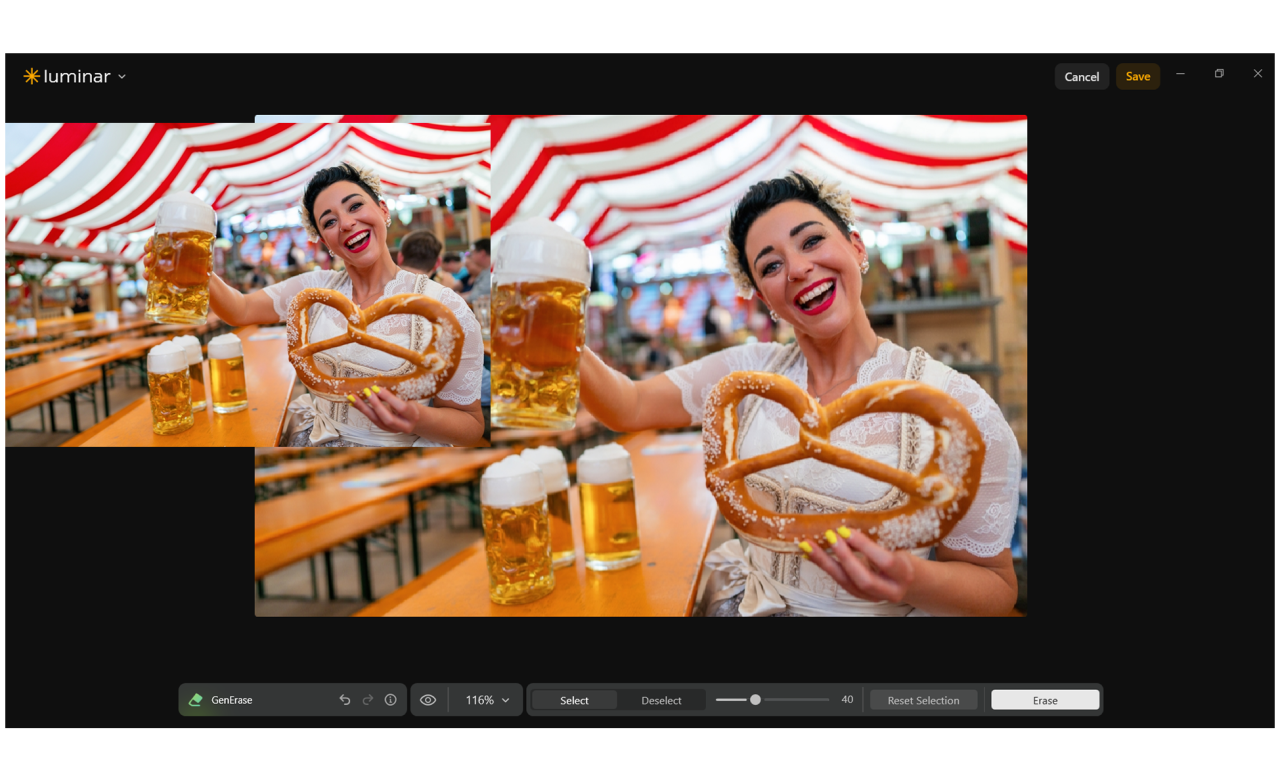This screenshot has width=1280, height=782.
Task: Click the Luminar star logo icon
Action: click(x=32, y=76)
